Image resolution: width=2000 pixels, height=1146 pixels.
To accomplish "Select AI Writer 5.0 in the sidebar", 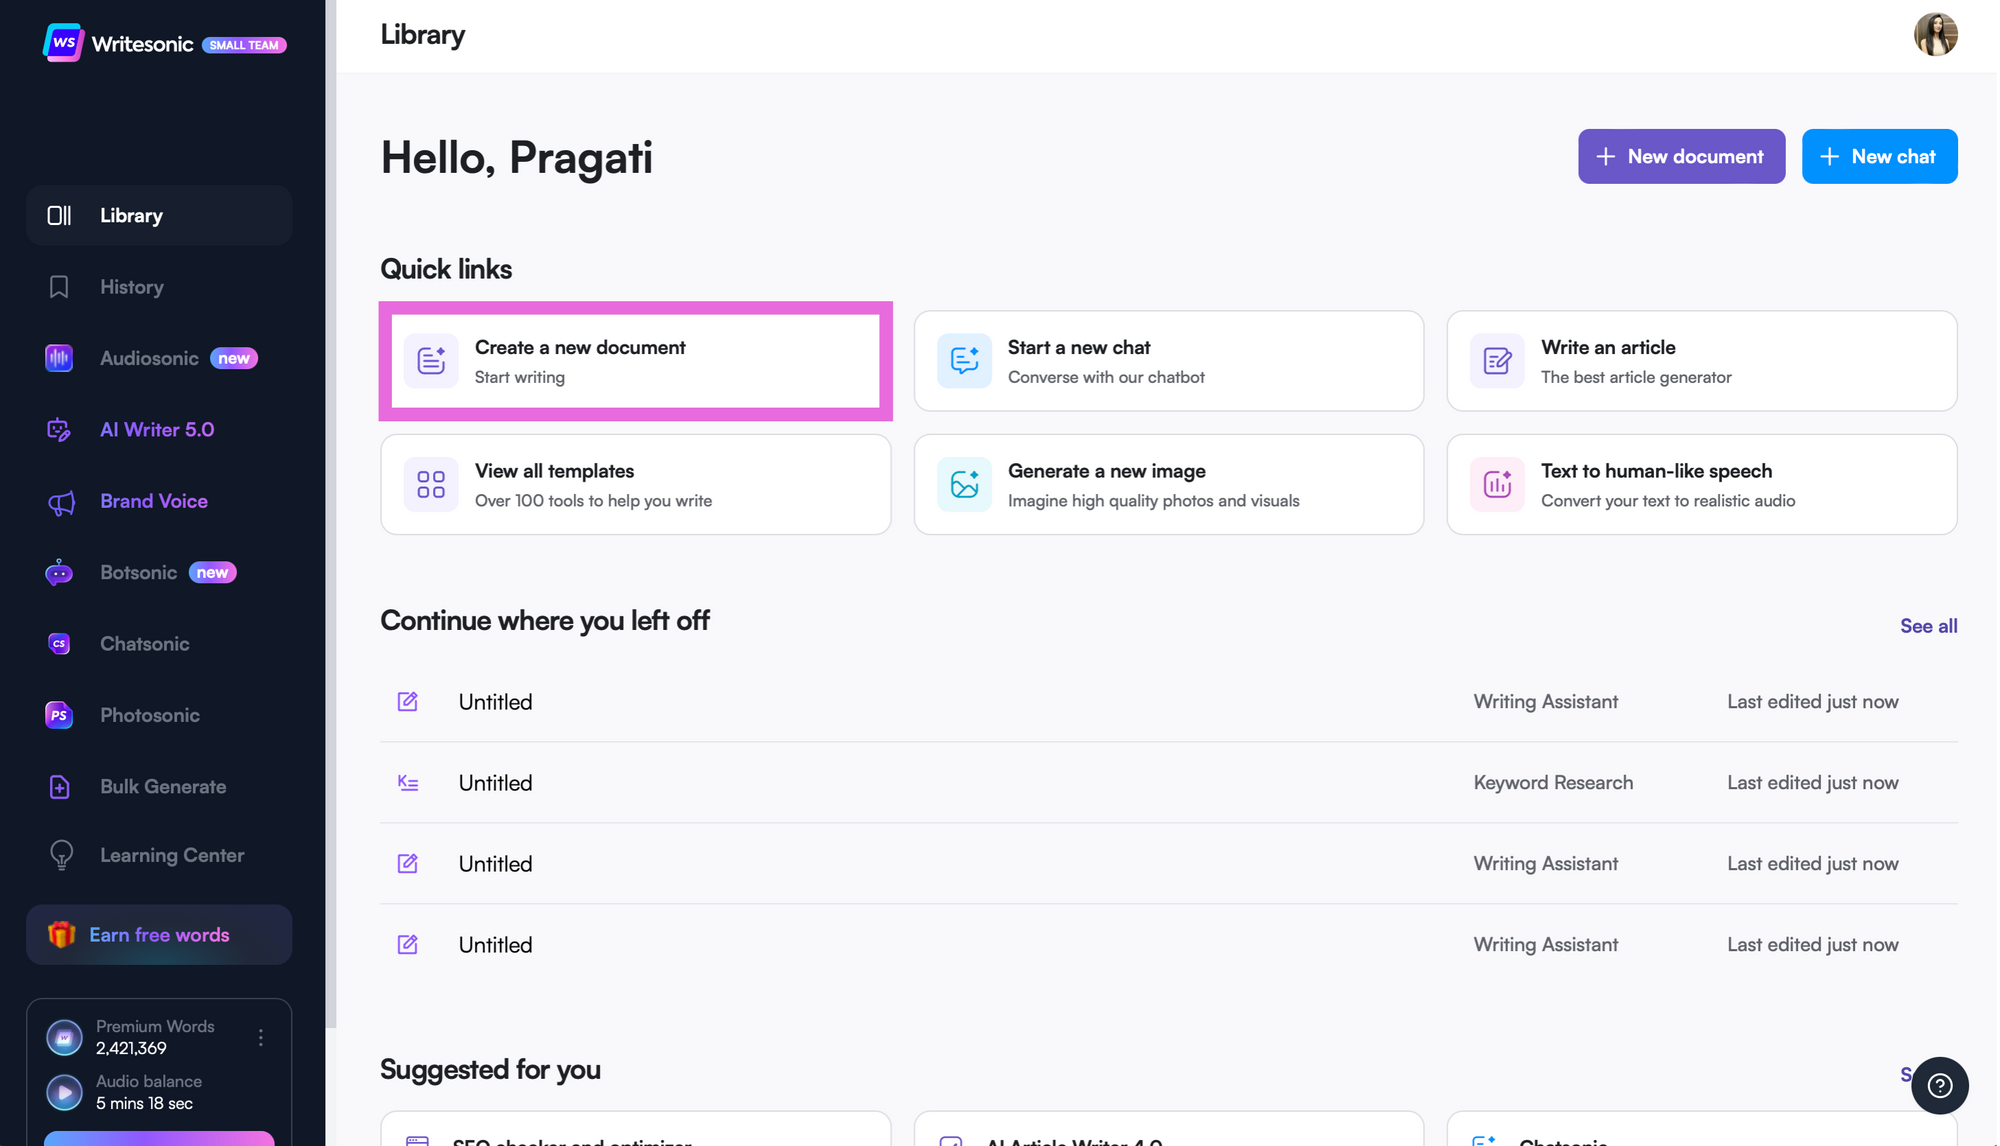I will coord(156,429).
